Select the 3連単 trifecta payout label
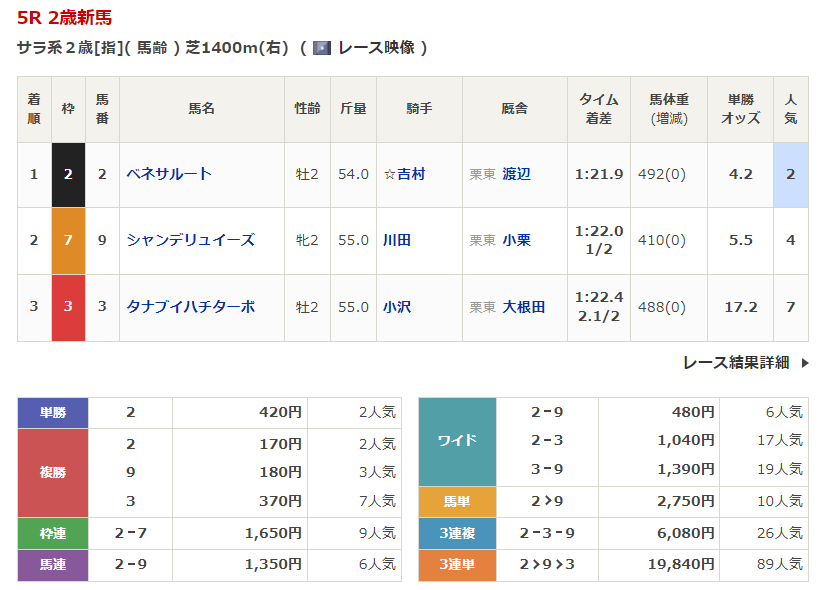 click(x=457, y=565)
